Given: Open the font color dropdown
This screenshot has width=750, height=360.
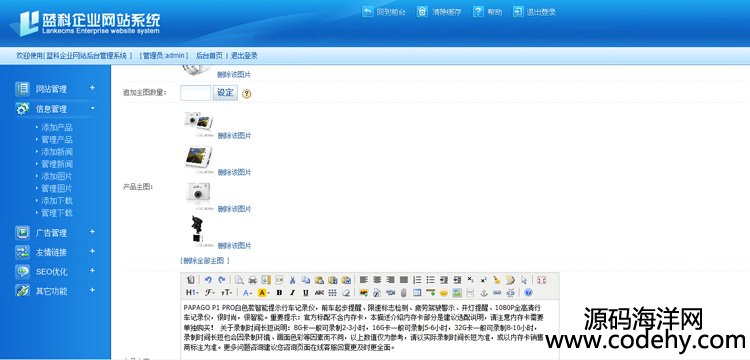Looking at the screenshot, I should tap(247, 292).
